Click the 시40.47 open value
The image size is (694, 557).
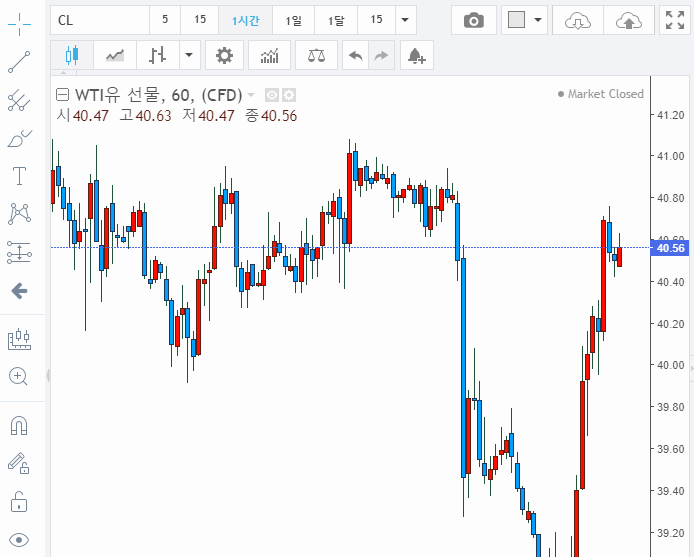pos(83,116)
